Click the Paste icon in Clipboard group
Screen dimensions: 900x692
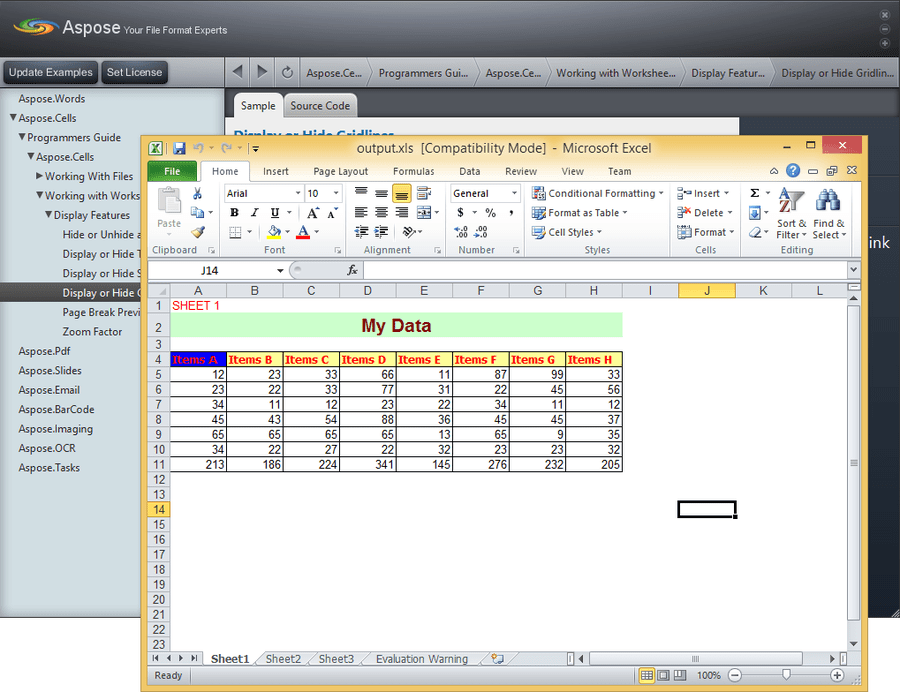(169, 202)
